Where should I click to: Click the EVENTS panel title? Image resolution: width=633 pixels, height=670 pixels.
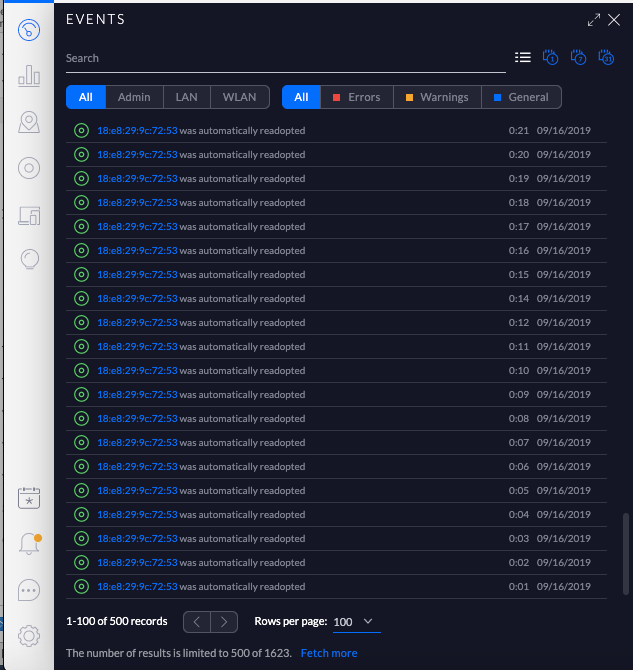click(x=95, y=19)
